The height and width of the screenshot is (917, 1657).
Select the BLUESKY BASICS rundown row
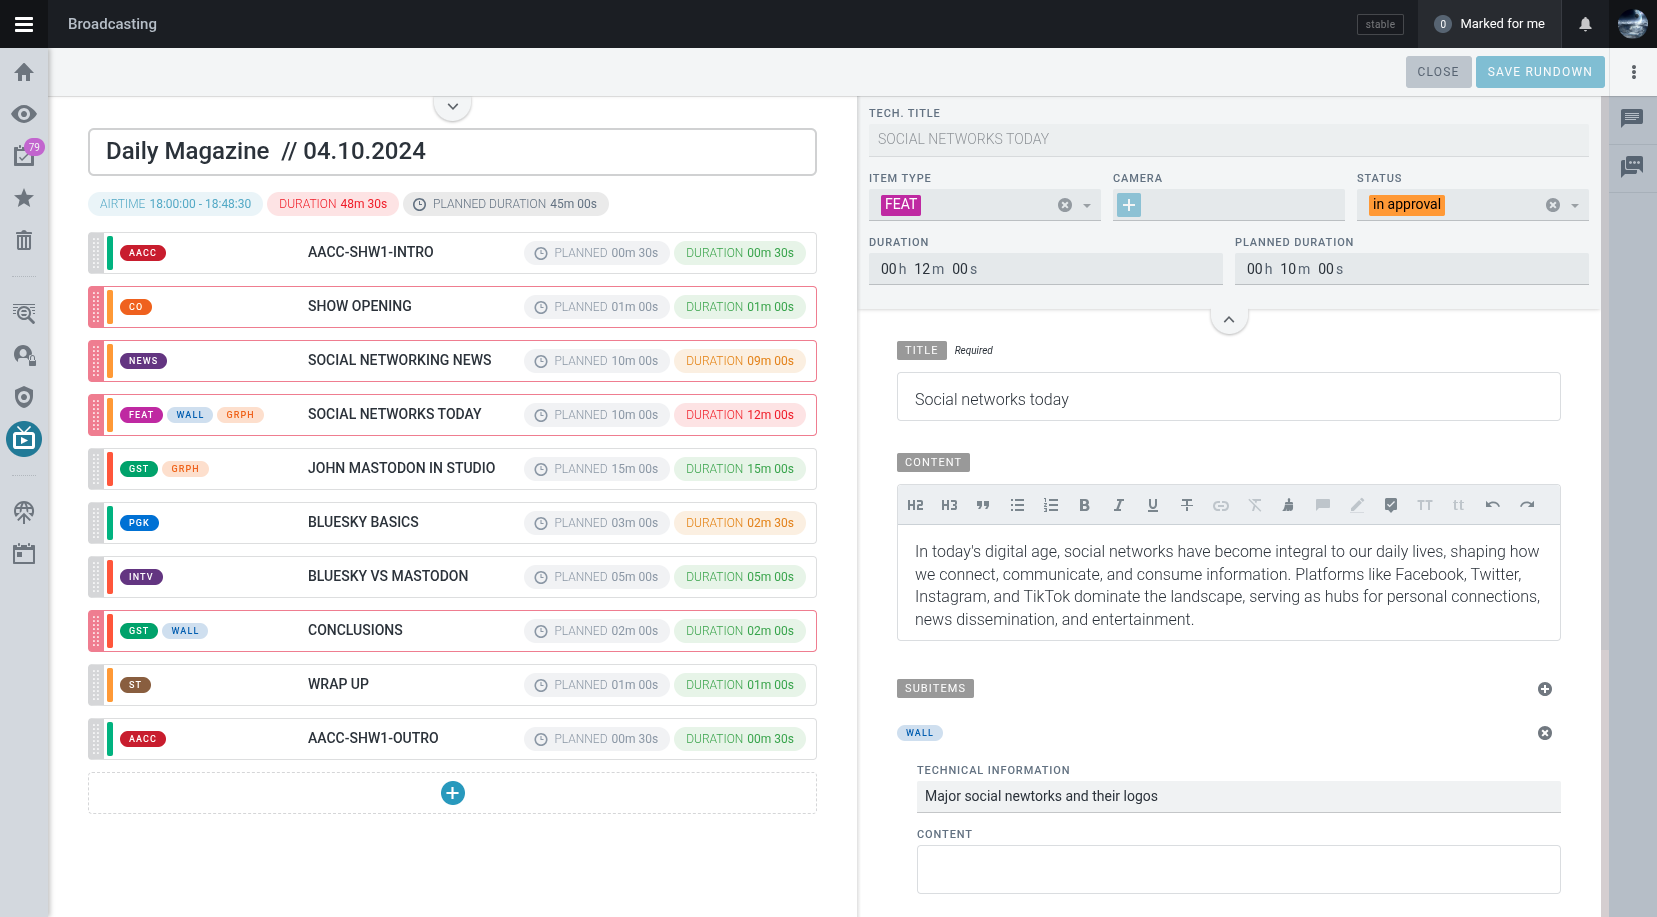click(452, 523)
